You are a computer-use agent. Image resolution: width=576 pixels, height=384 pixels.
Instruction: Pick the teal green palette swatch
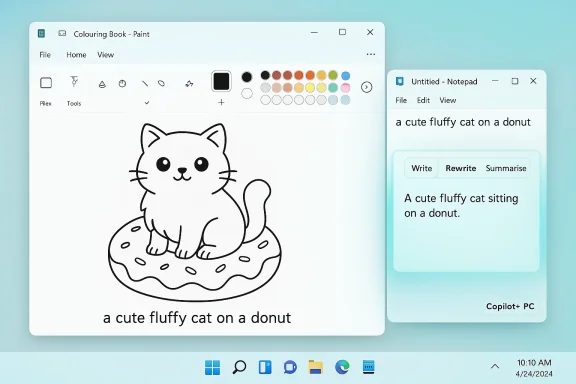pos(333,87)
